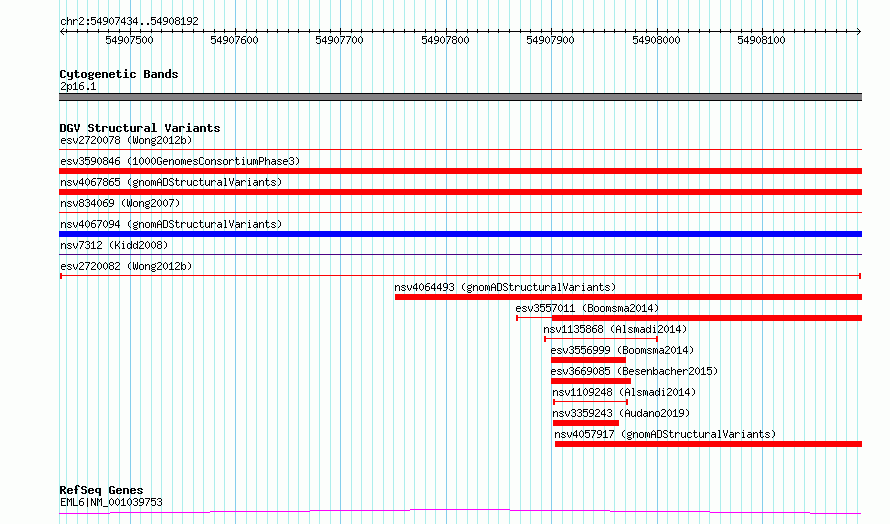Open esv3557011 (Boomsma2014) label
The width and height of the screenshot is (890, 524).
click(x=587, y=308)
